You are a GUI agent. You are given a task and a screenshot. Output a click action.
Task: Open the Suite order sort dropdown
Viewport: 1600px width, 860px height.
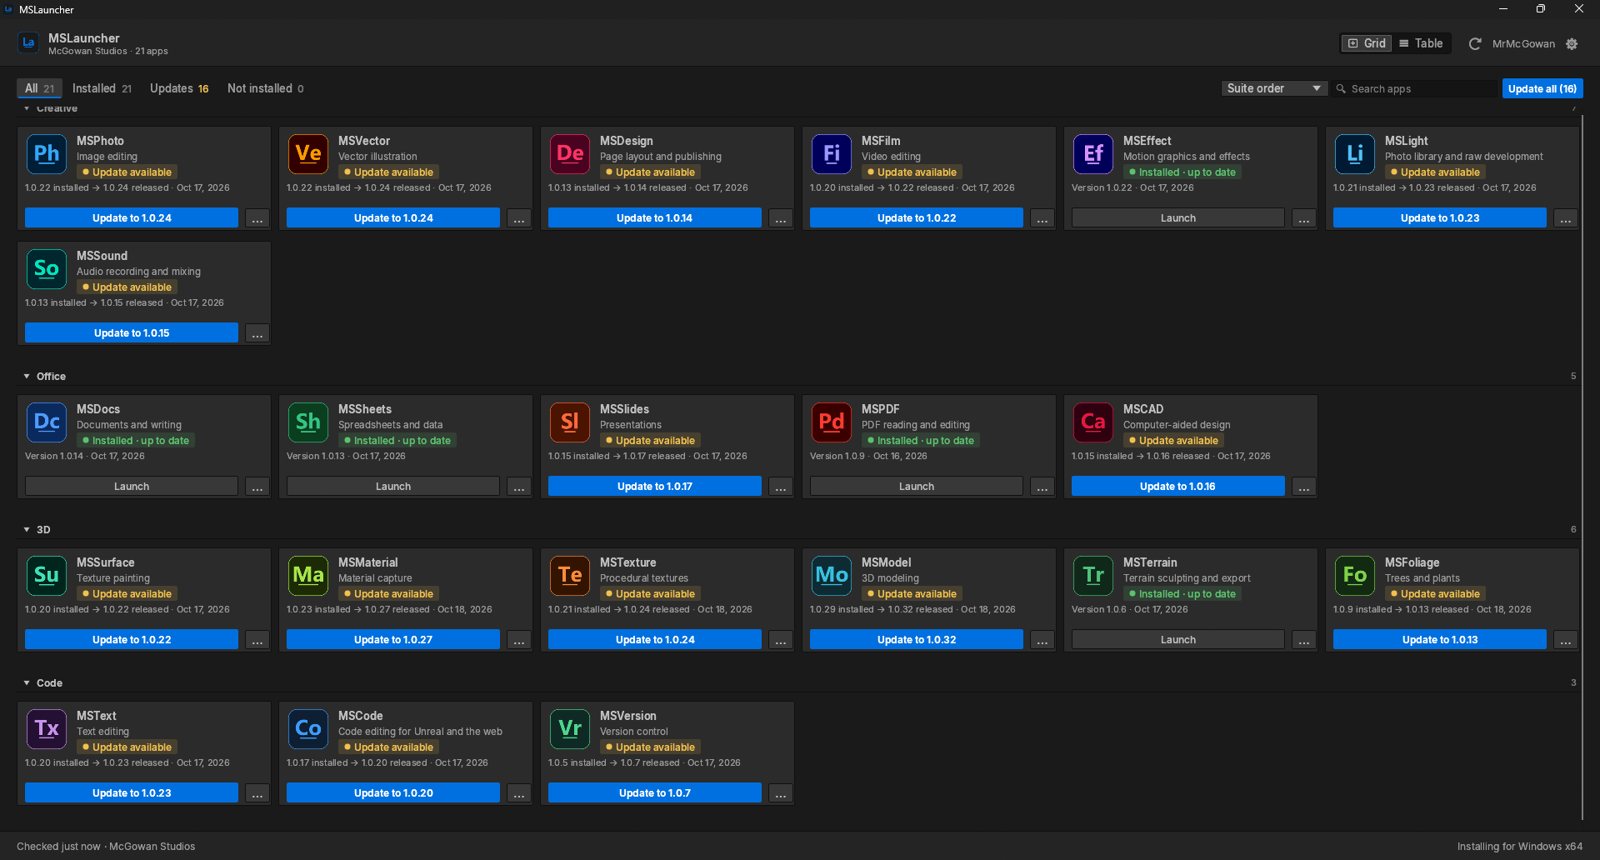1274,88
